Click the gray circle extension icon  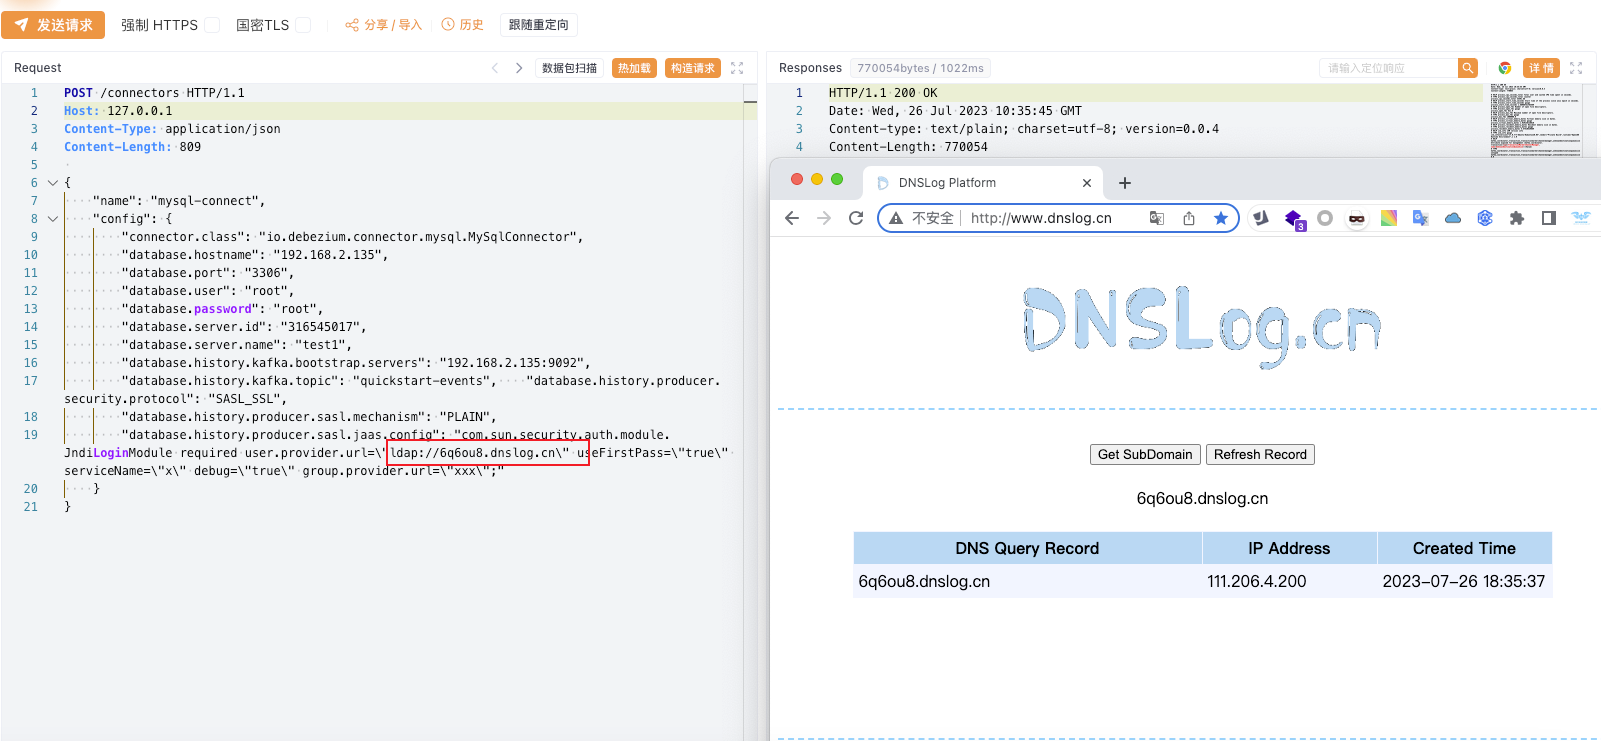pyautogui.click(x=1325, y=218)
